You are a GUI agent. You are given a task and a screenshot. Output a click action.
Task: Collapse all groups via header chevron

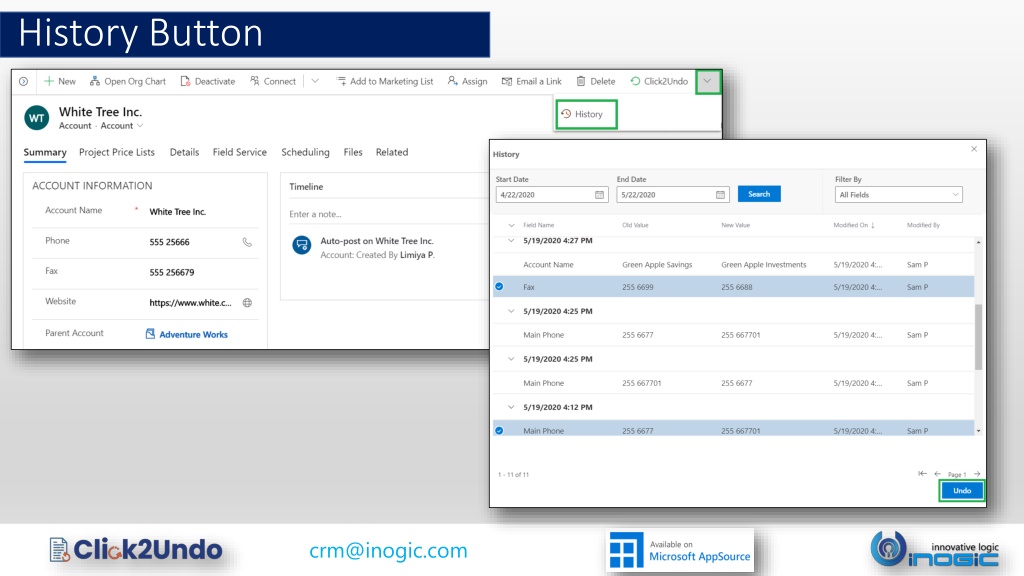[x=511, y=225]
